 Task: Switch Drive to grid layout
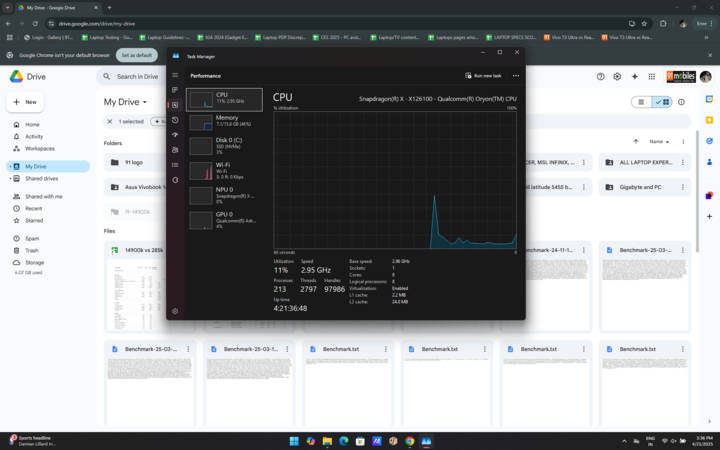click(x=662, y=102)
